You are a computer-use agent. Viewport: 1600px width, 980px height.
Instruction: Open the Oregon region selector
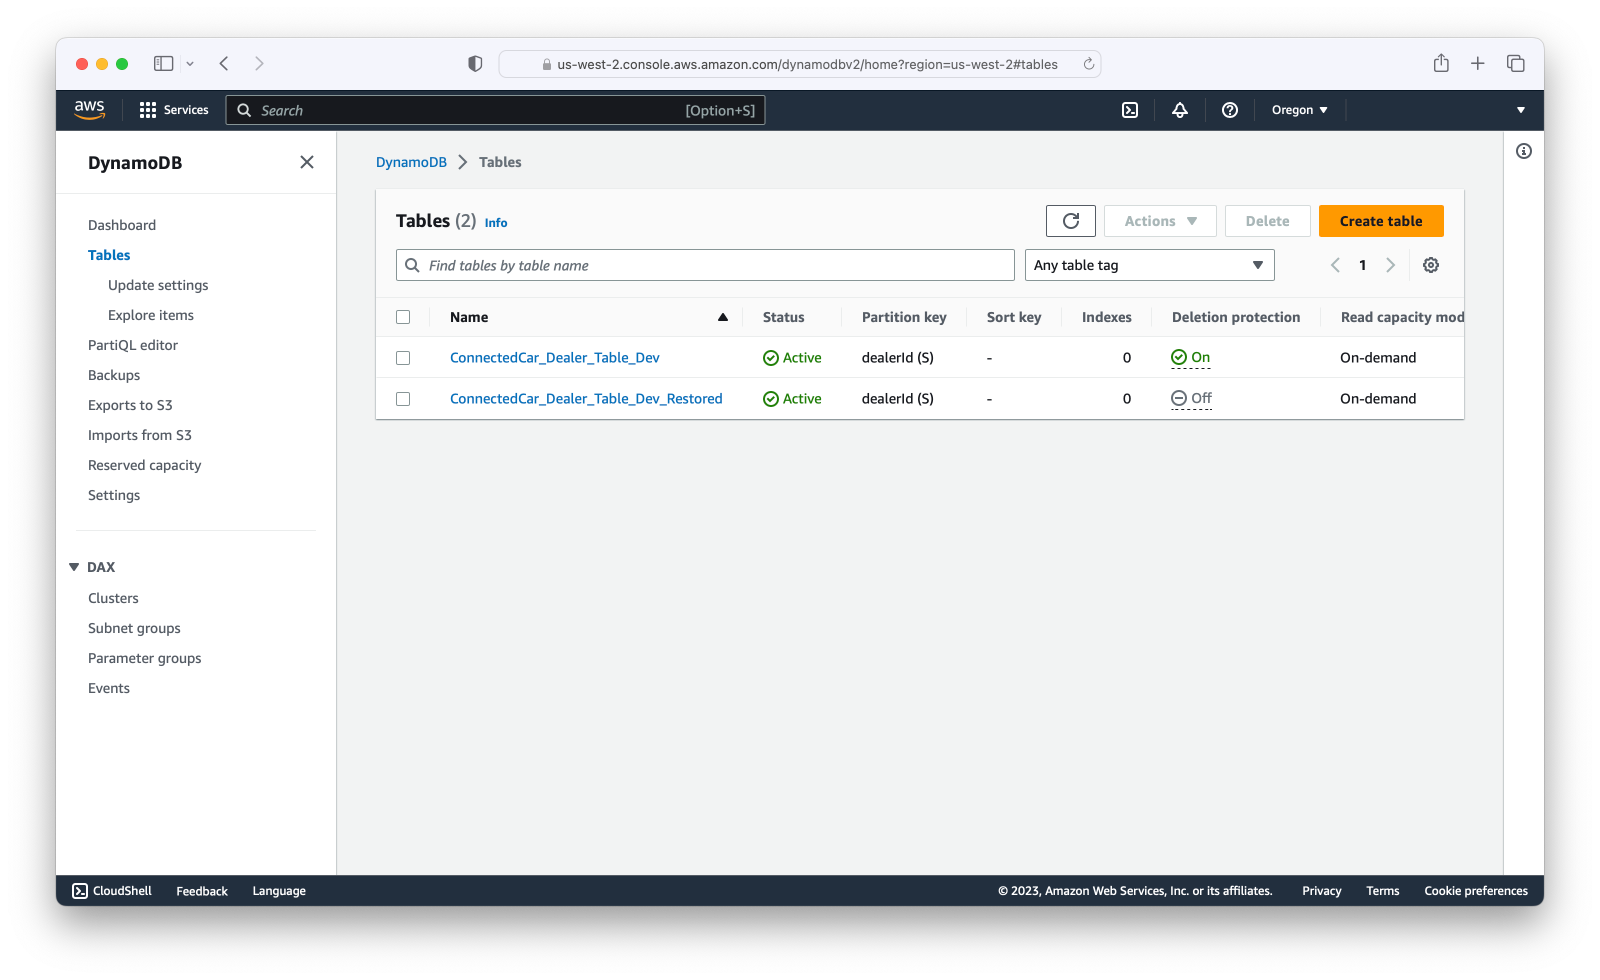[x=1299, y=110]
